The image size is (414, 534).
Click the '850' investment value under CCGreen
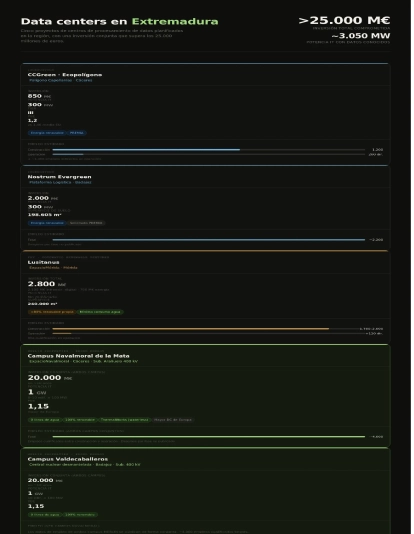click(x=35, y=96)
